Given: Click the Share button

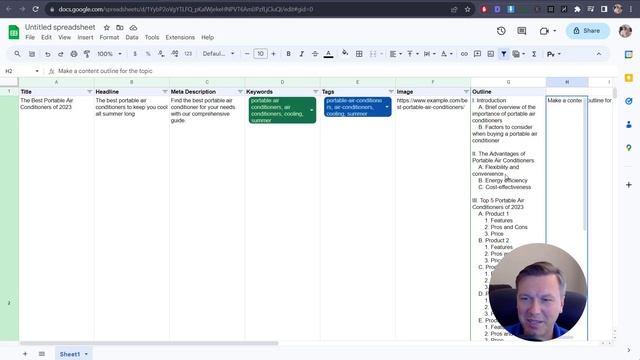Looking at the screenshot, I should pos(587,31).
